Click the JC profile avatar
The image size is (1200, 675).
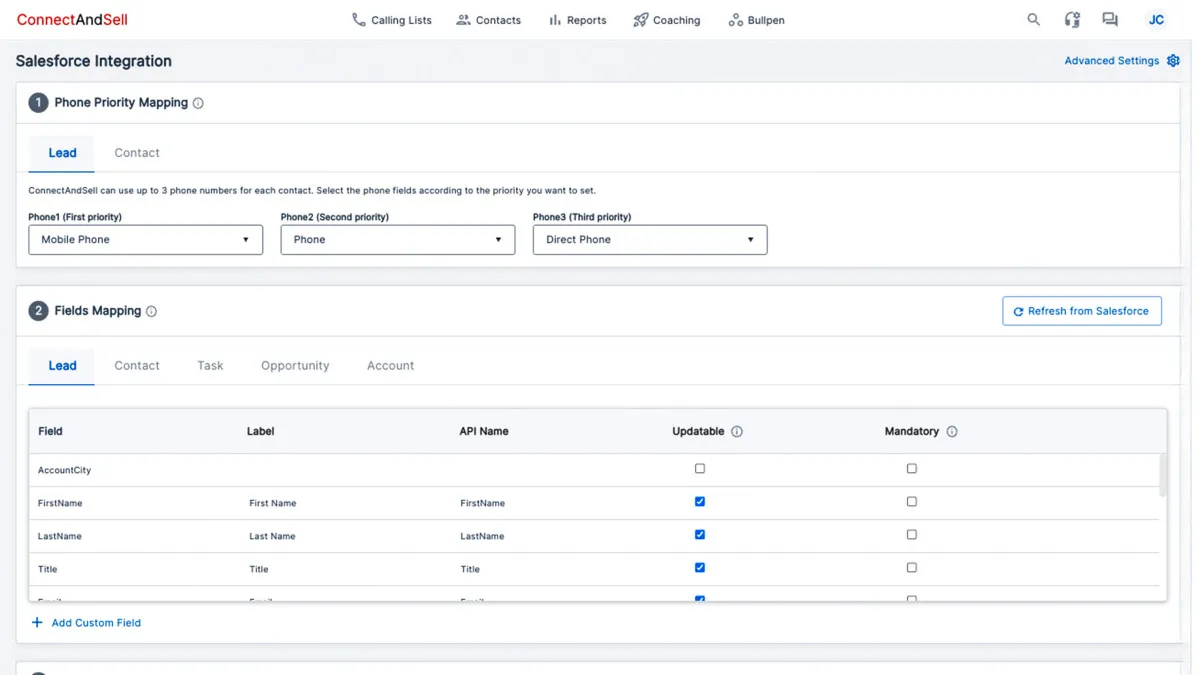1156,19
